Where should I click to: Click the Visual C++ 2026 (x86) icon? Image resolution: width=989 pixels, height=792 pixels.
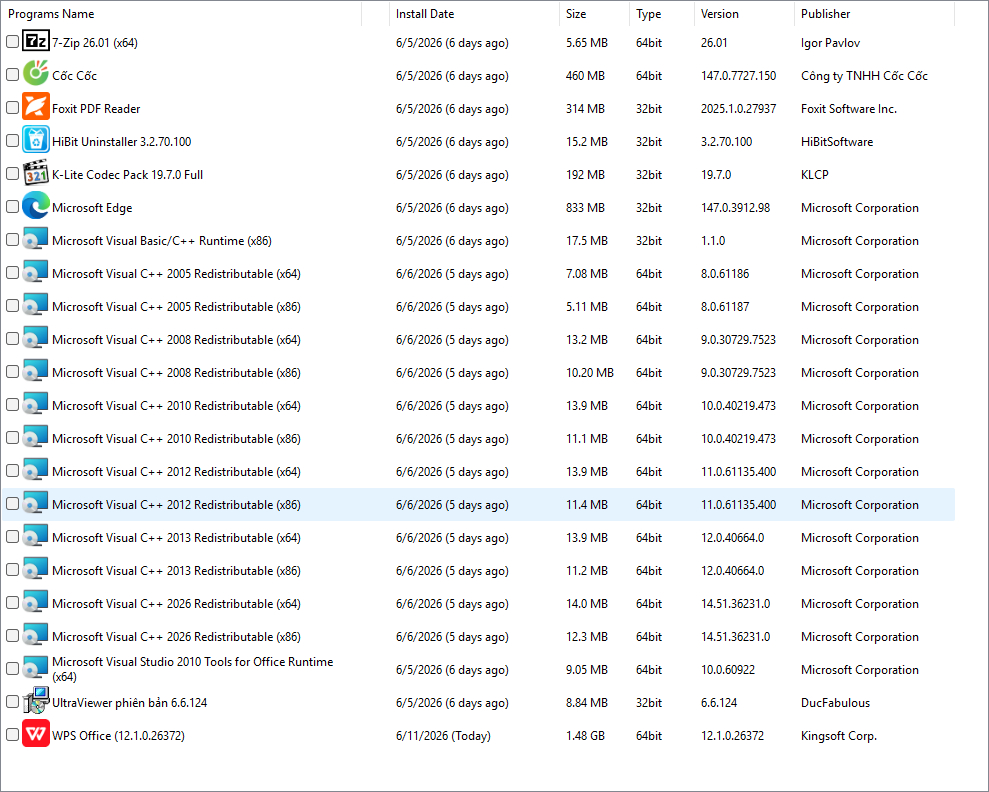click(36, 636)
